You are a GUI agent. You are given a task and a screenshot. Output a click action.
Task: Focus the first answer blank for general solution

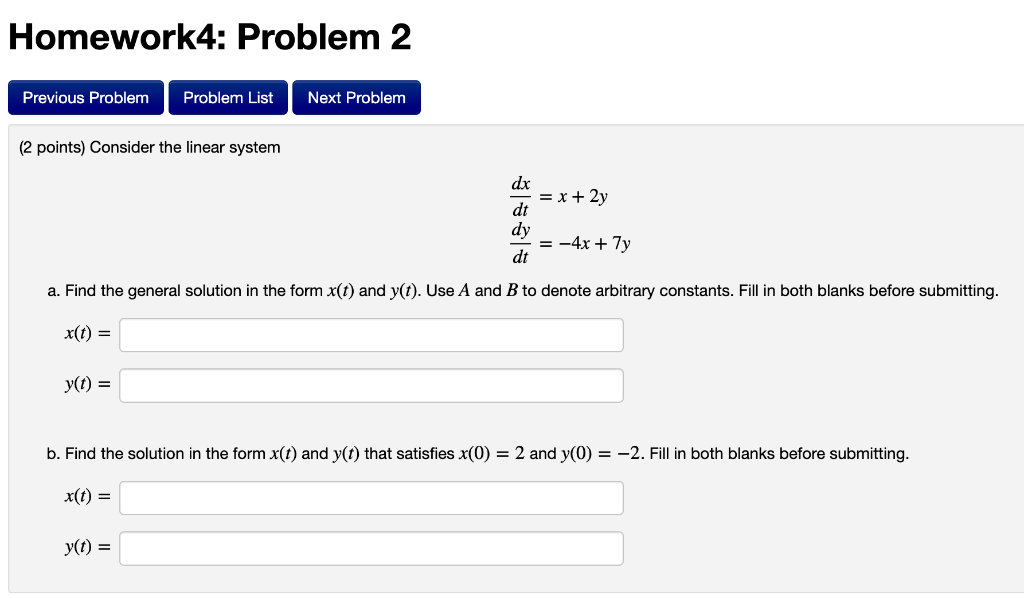pos(371,334)
